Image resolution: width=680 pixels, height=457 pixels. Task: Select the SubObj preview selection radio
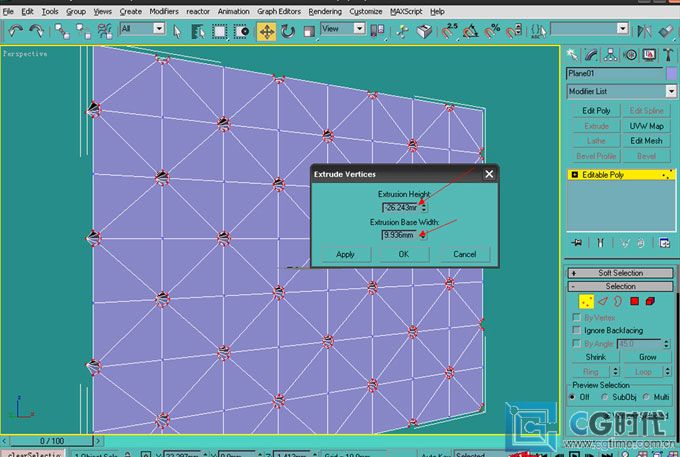pos(605,397)
